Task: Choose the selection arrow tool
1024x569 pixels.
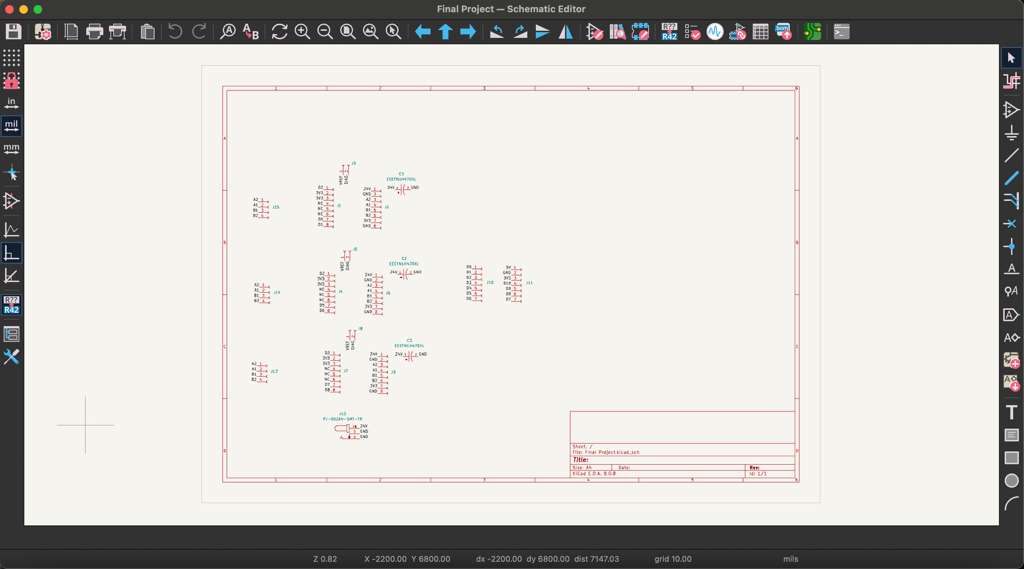Action: click(1011, 57)
